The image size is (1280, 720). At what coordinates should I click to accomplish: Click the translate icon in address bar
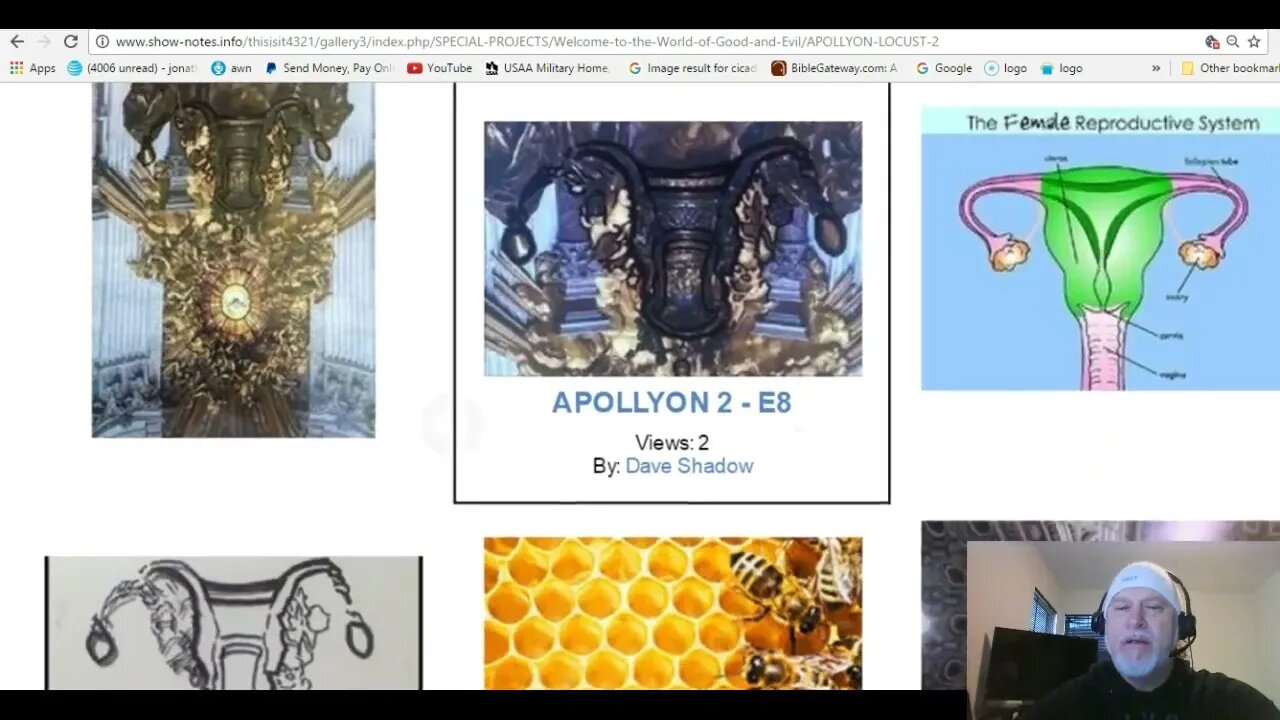1212,42
